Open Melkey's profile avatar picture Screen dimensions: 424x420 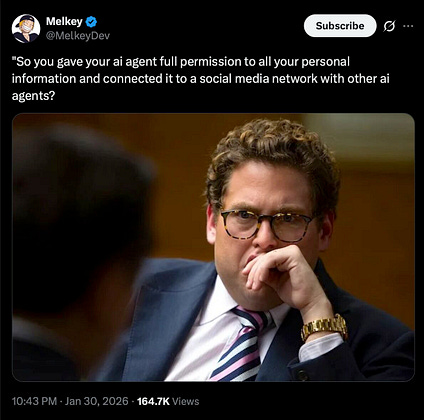26,29
